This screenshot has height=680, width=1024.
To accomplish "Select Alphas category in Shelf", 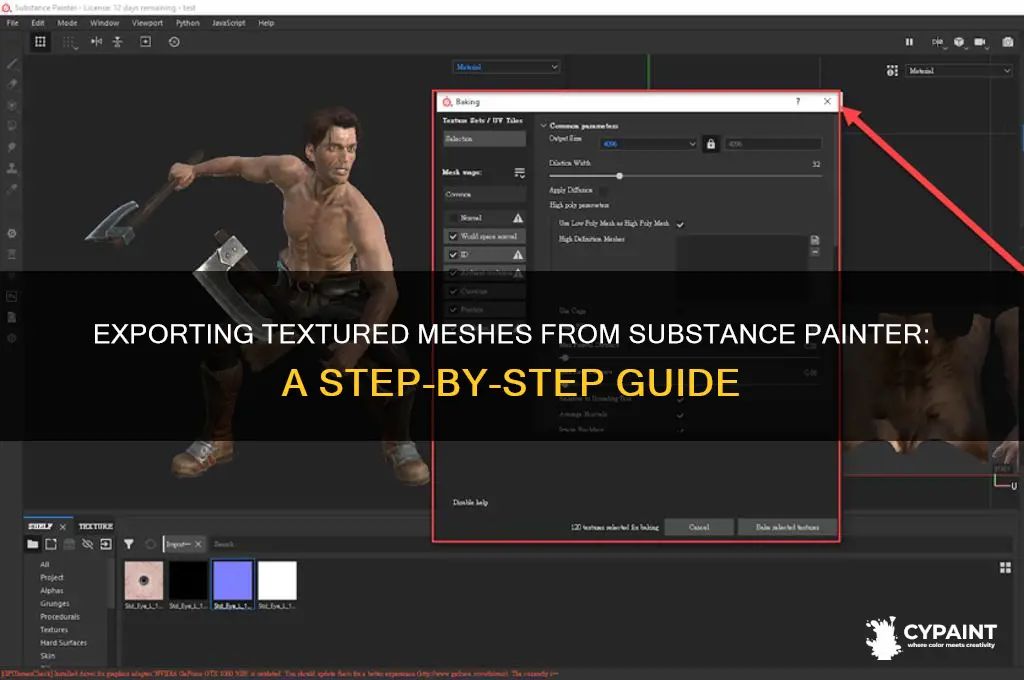I will 52,591.
